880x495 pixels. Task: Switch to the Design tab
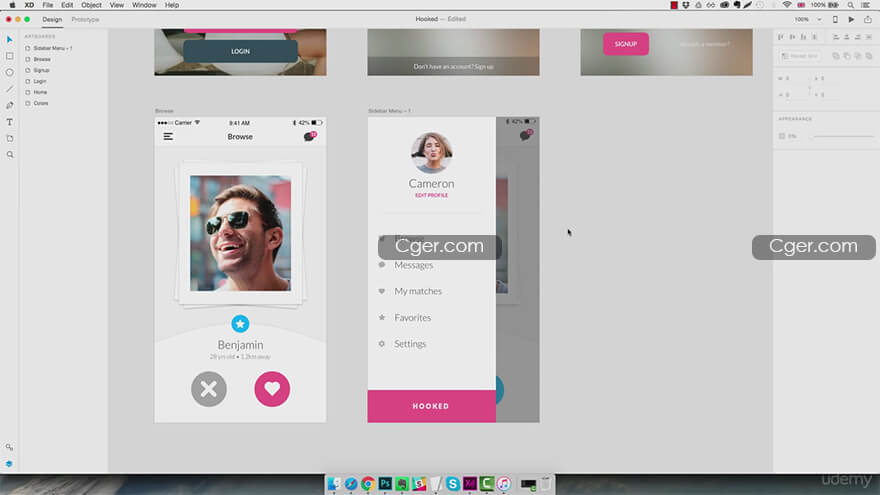[x=52, y=19]
